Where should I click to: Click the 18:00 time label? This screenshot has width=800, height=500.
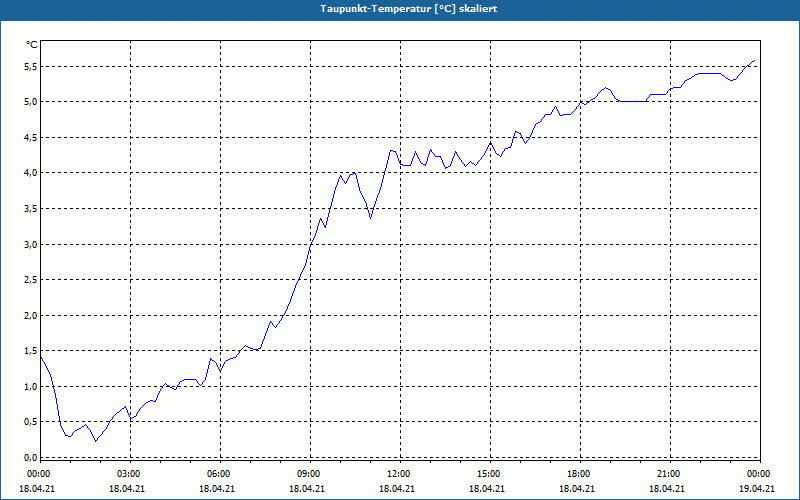click(x=577, y=474)
